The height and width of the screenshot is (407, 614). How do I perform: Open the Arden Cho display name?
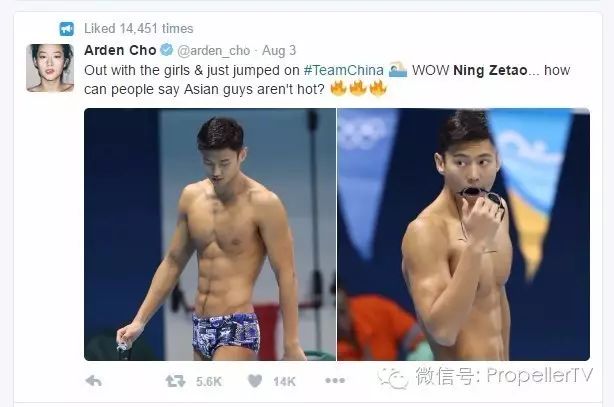click(x=120, y=50)
